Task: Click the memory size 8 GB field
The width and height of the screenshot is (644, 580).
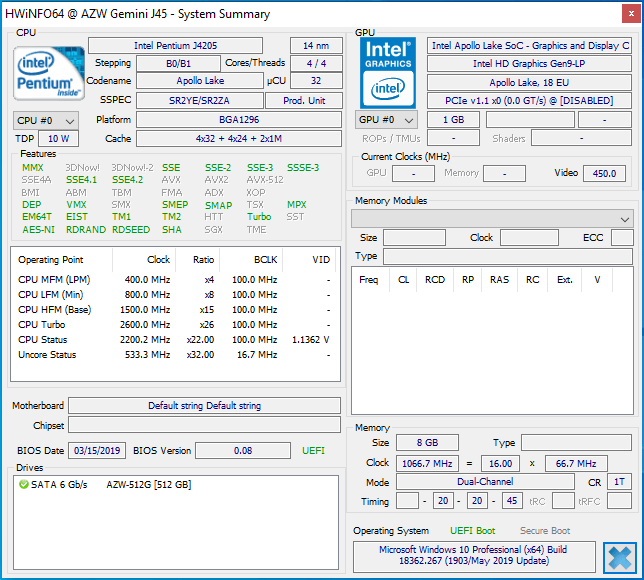Action: pyautogui.click(x=427, y=443)
